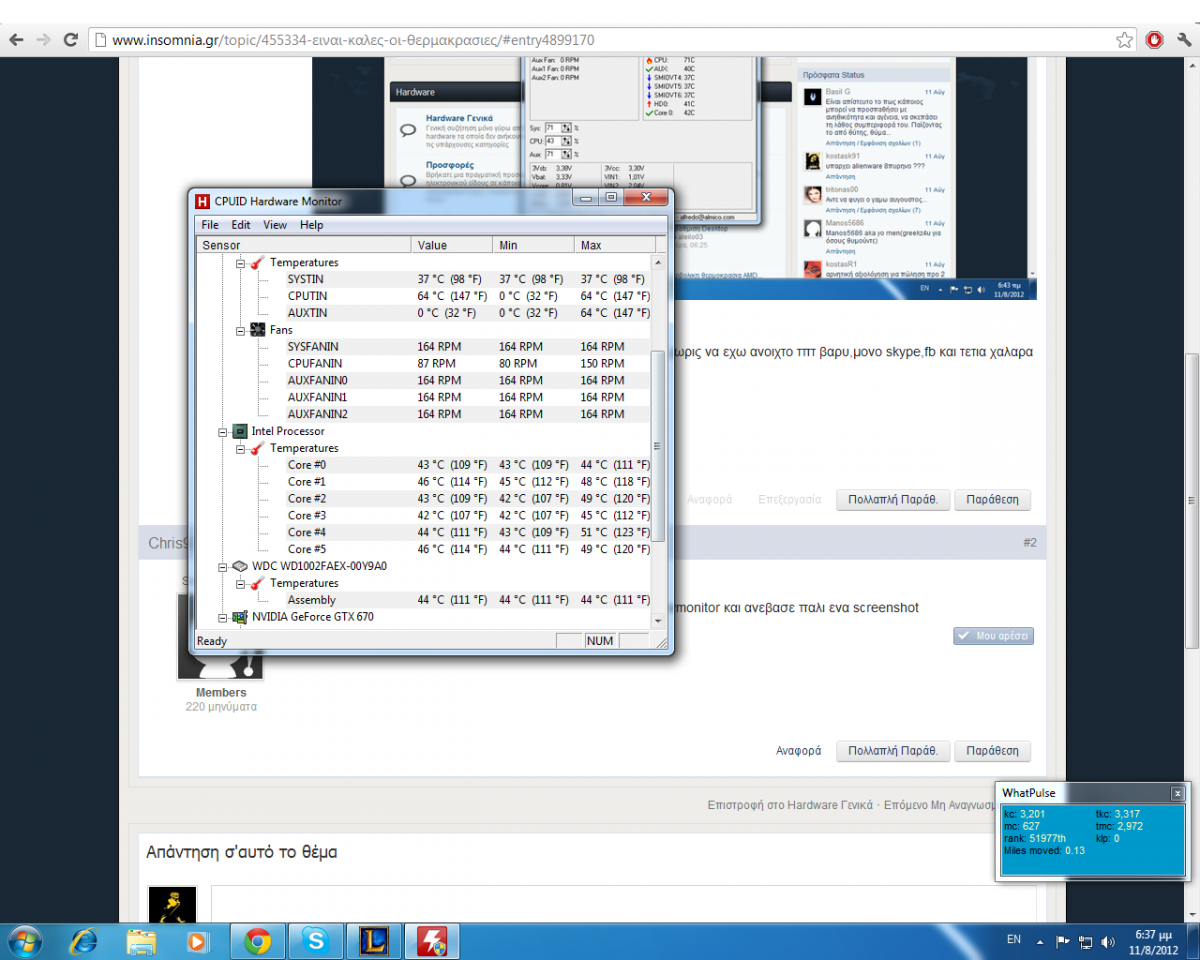Viewport: 1200px width, 960px height.
Task: Go back with Chrome's back arrow
Action: click(16, 40)
